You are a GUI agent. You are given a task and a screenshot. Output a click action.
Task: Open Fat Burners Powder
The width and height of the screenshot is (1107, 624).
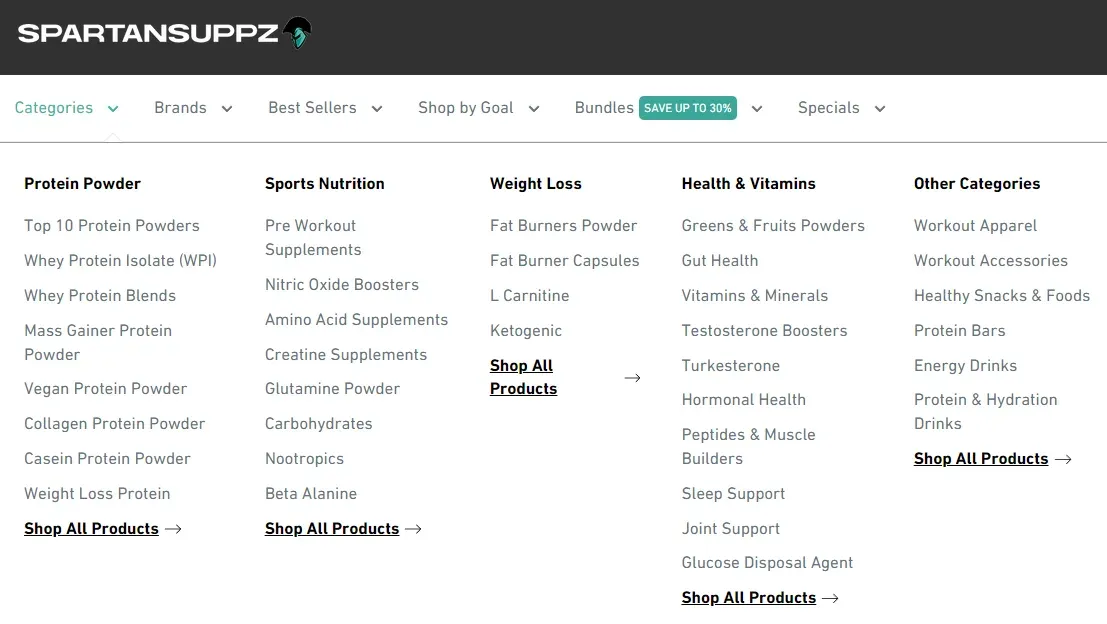pos(563,225)
